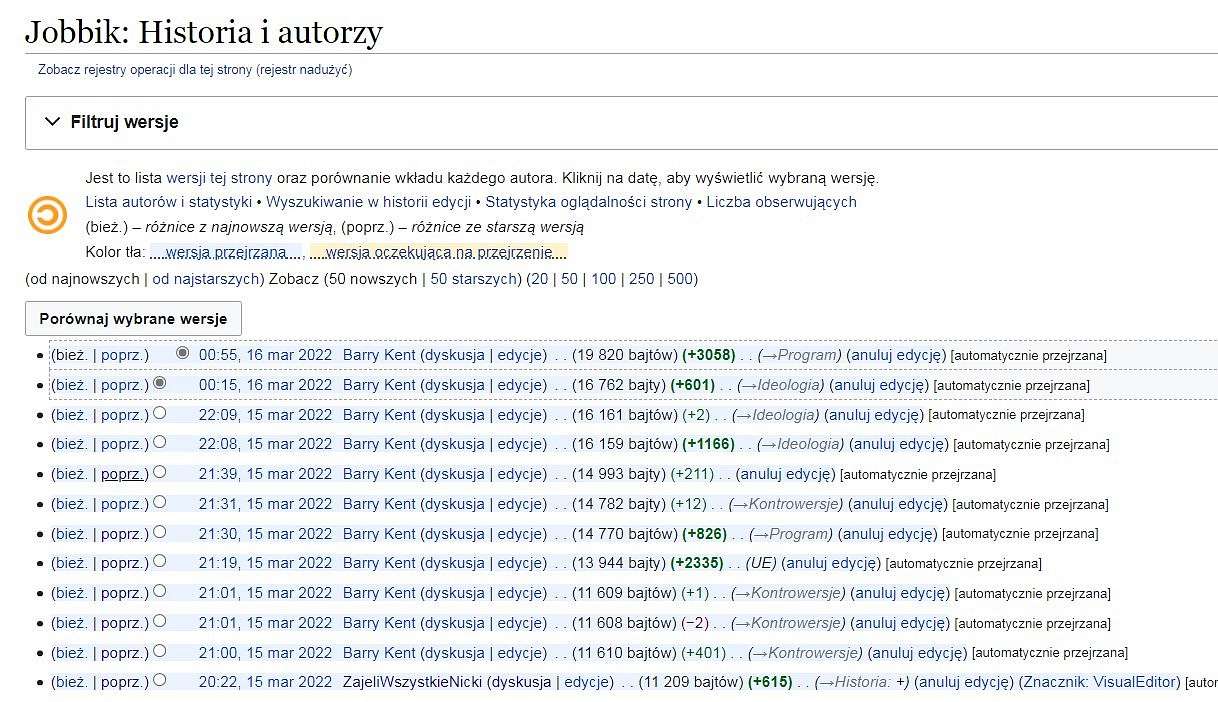Open Barry Kent user link in 00:55 row
This screenshot has height=702, width=1218.
click(x=379, y=355)
